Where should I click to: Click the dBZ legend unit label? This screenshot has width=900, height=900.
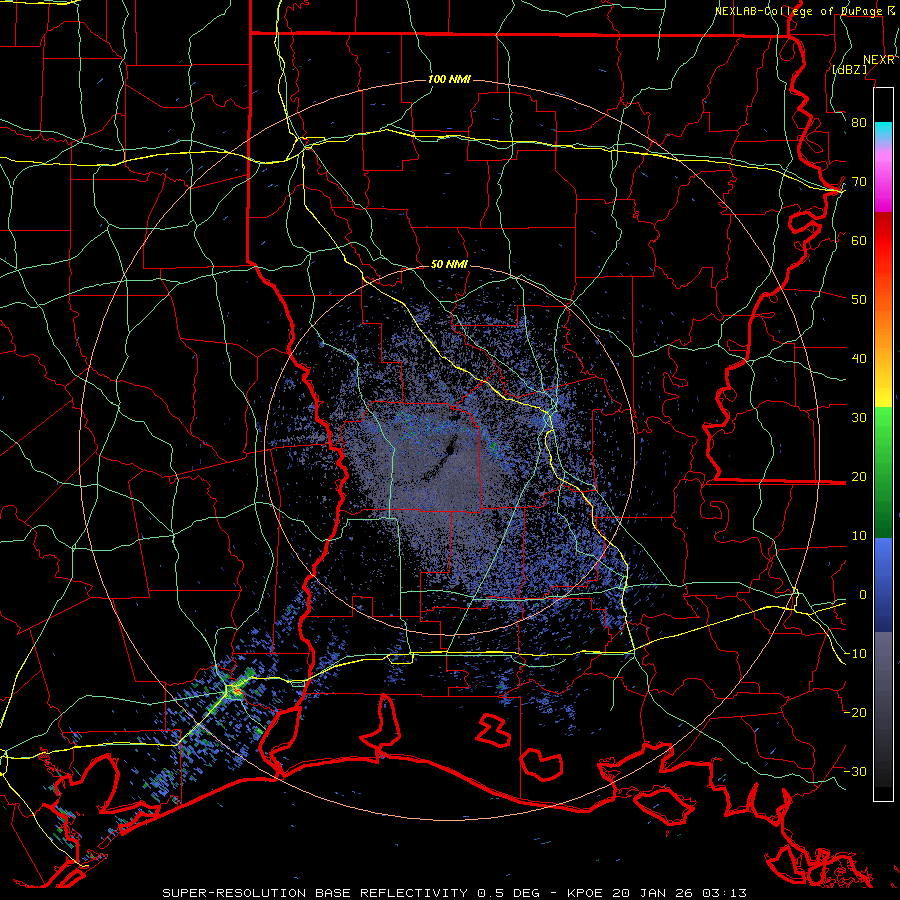(849, 69)
